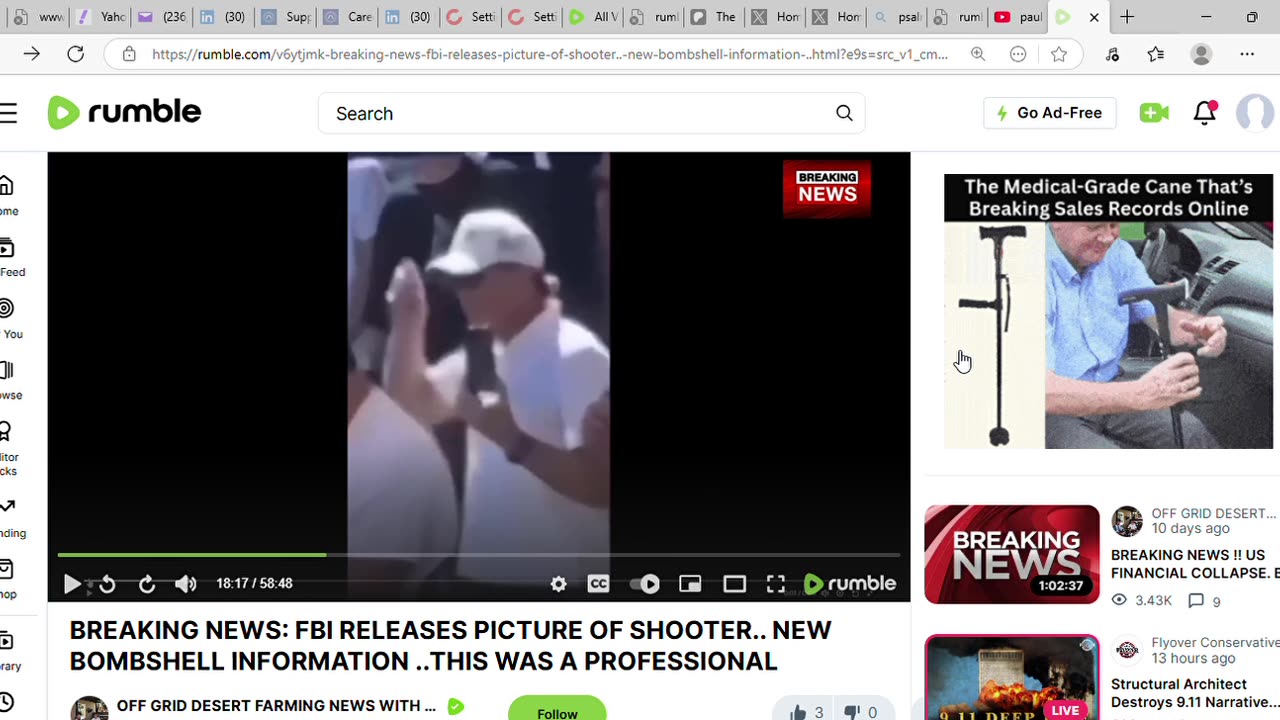Rewind the video with the back arrow

click(x=107, y=584)
